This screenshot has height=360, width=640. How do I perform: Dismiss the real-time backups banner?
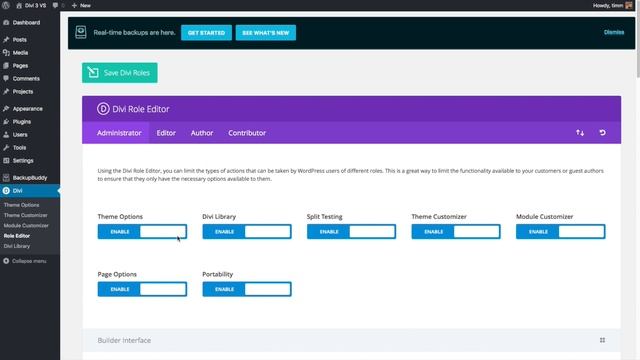coord(614,32)
